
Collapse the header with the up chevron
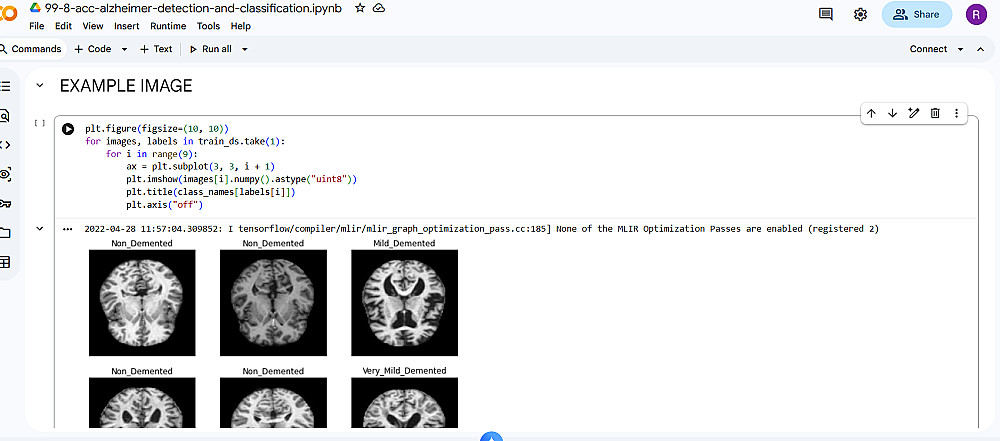click(x=981, y=49)
